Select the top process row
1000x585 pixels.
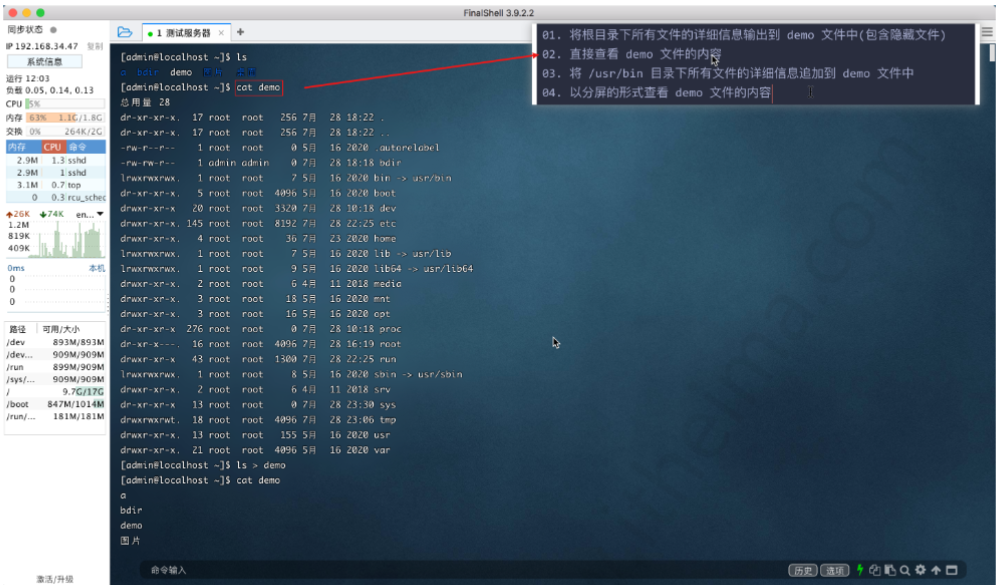pyautogui.click(x=56, y=185)
